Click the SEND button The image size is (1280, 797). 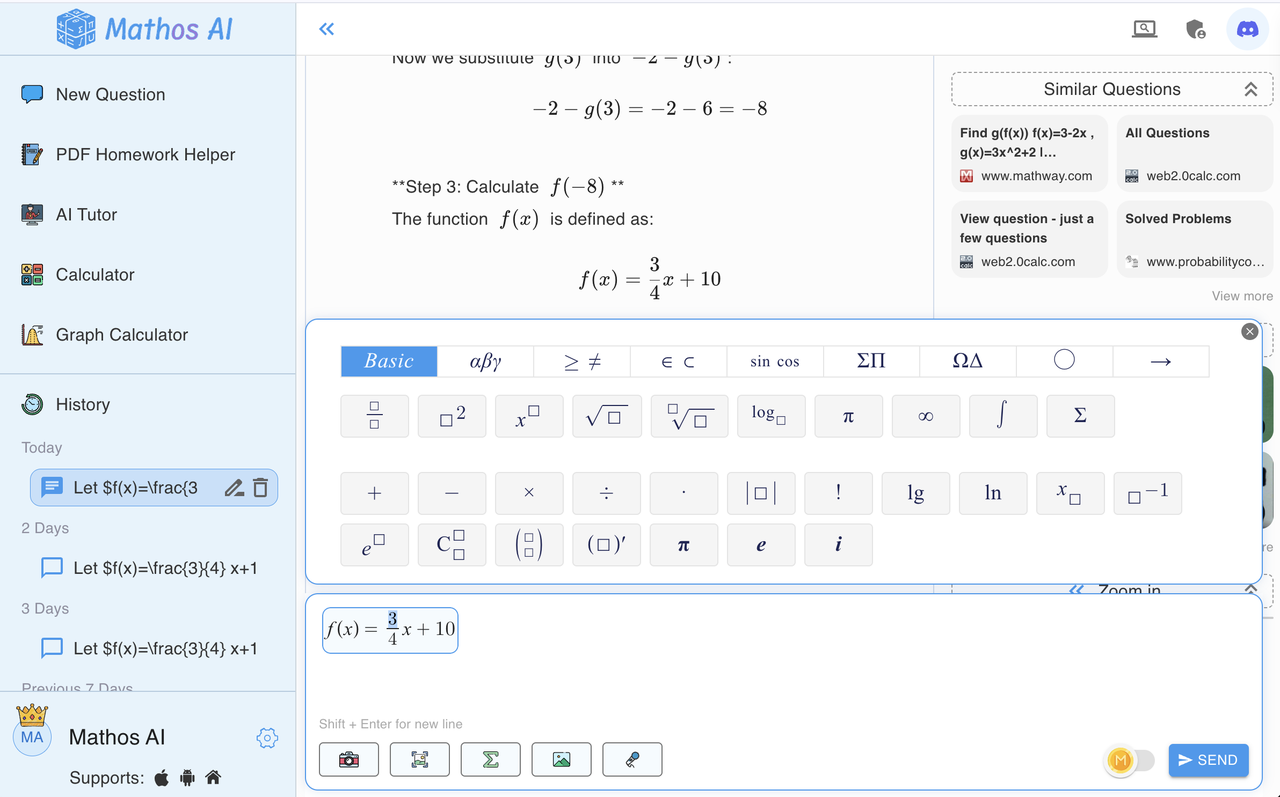1208,760
